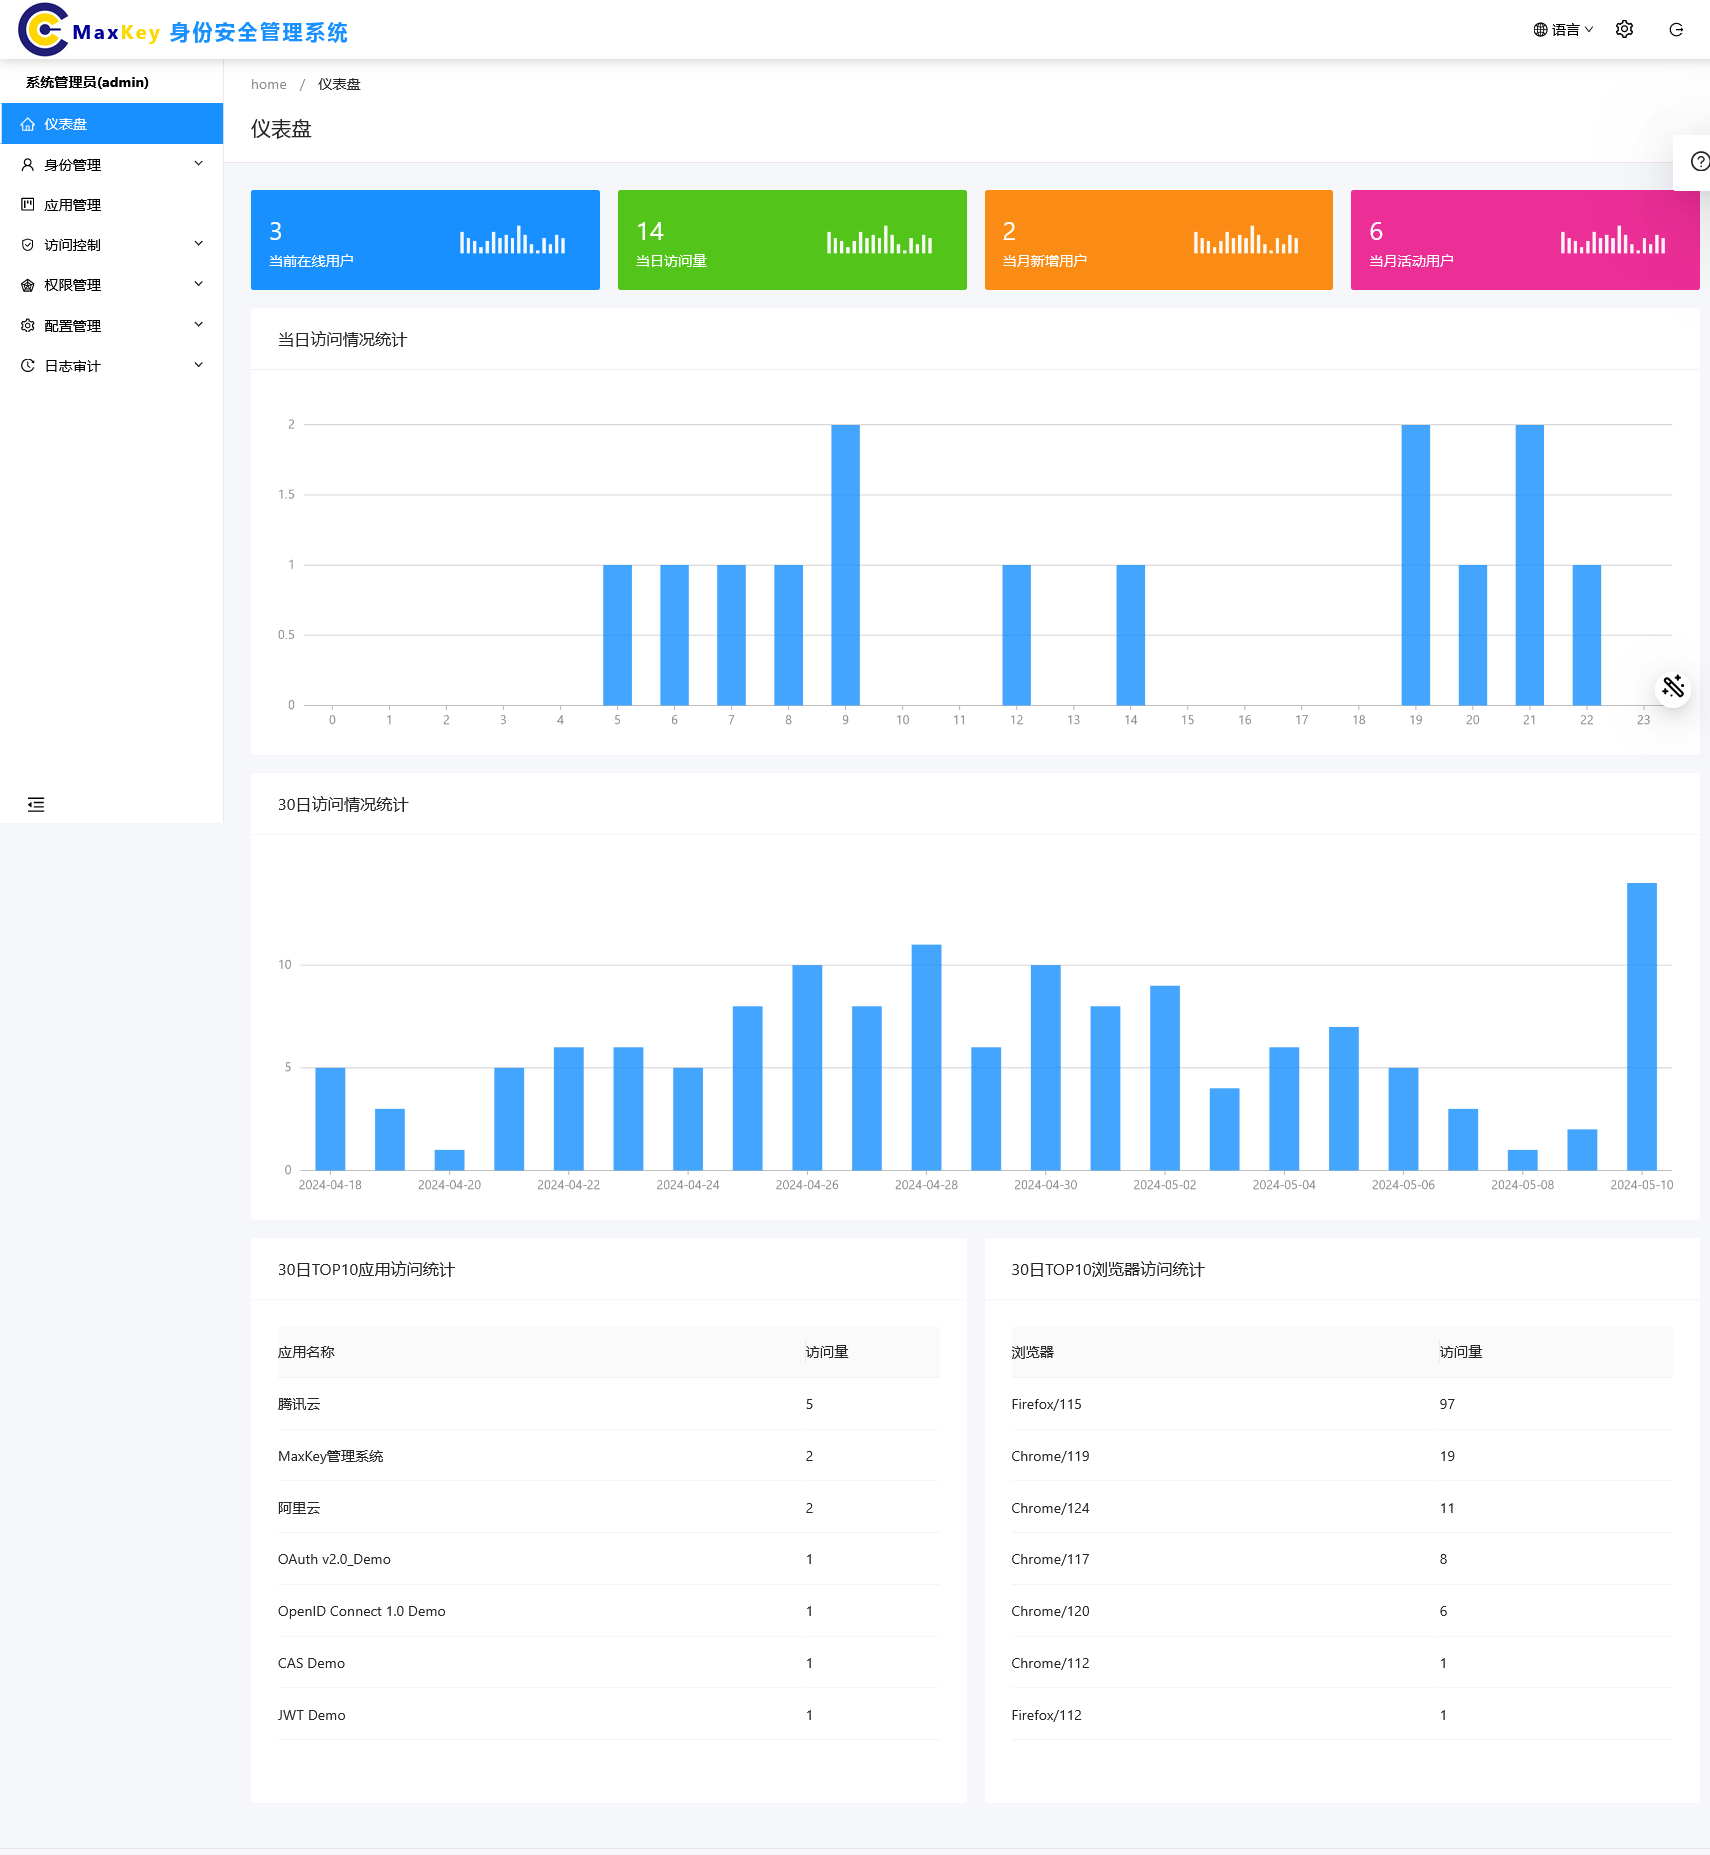Click the home breadcrumb link
Viewport: 1710px width, 1855px height.
point(268,85)
